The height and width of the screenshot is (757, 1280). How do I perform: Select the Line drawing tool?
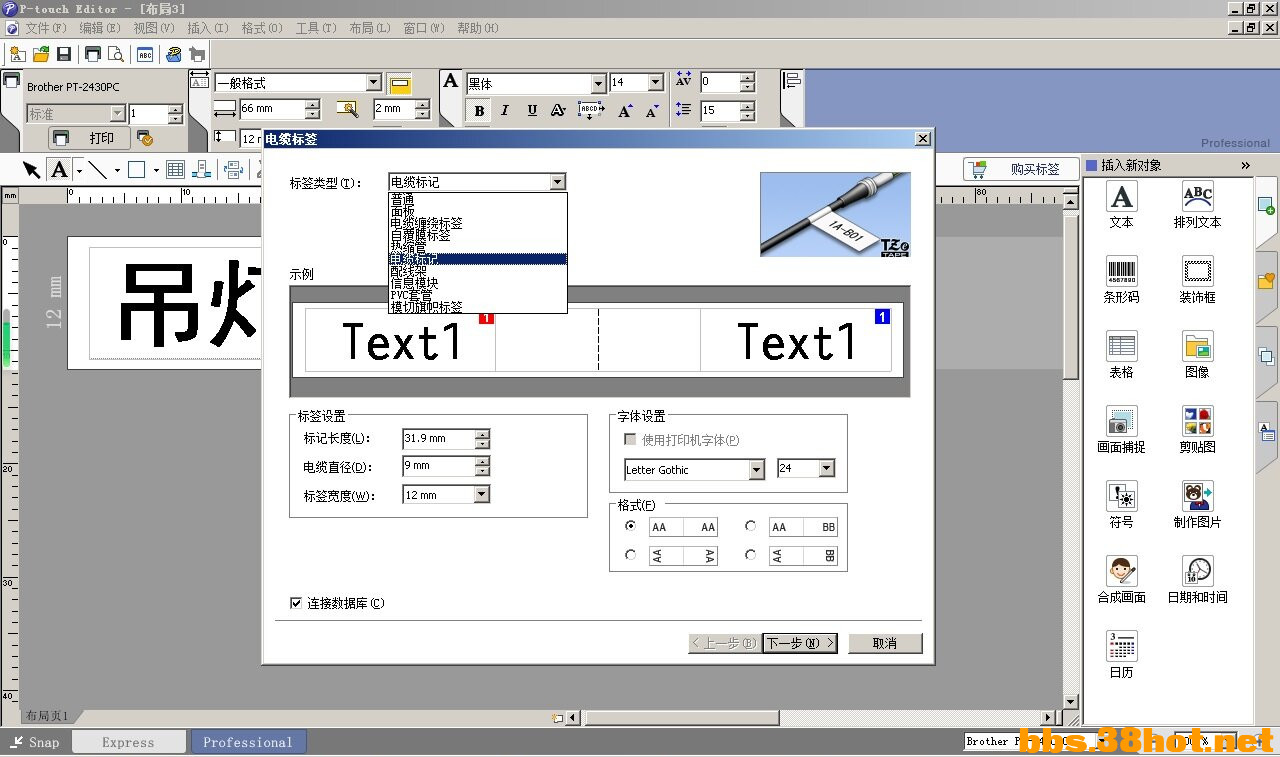[x=98, y=170]
